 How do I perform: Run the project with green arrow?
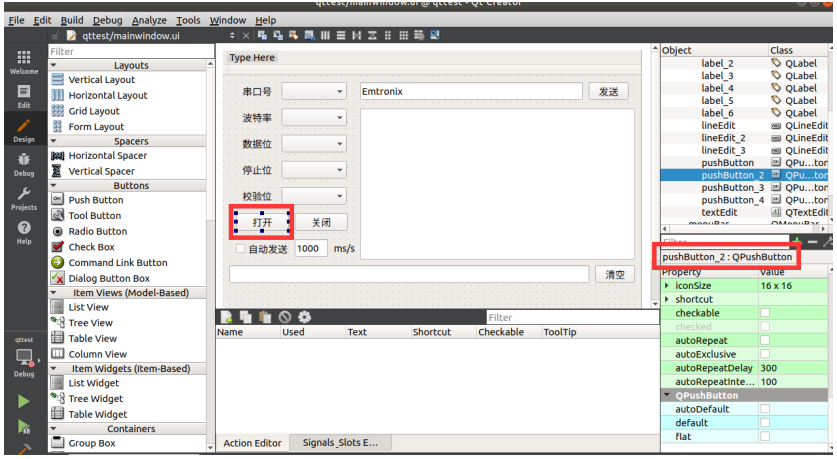23,401
